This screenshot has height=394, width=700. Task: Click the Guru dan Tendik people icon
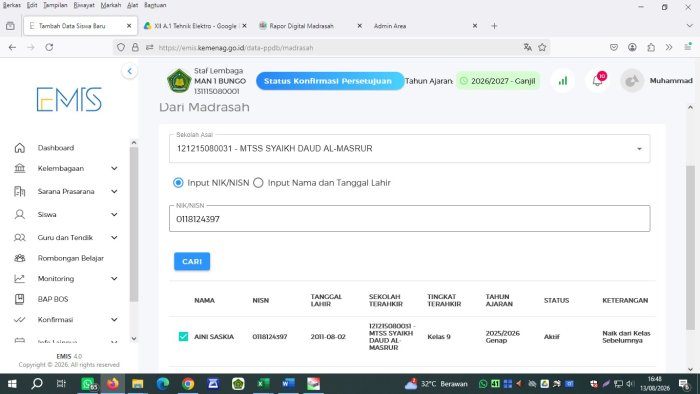tap(20, 237)
